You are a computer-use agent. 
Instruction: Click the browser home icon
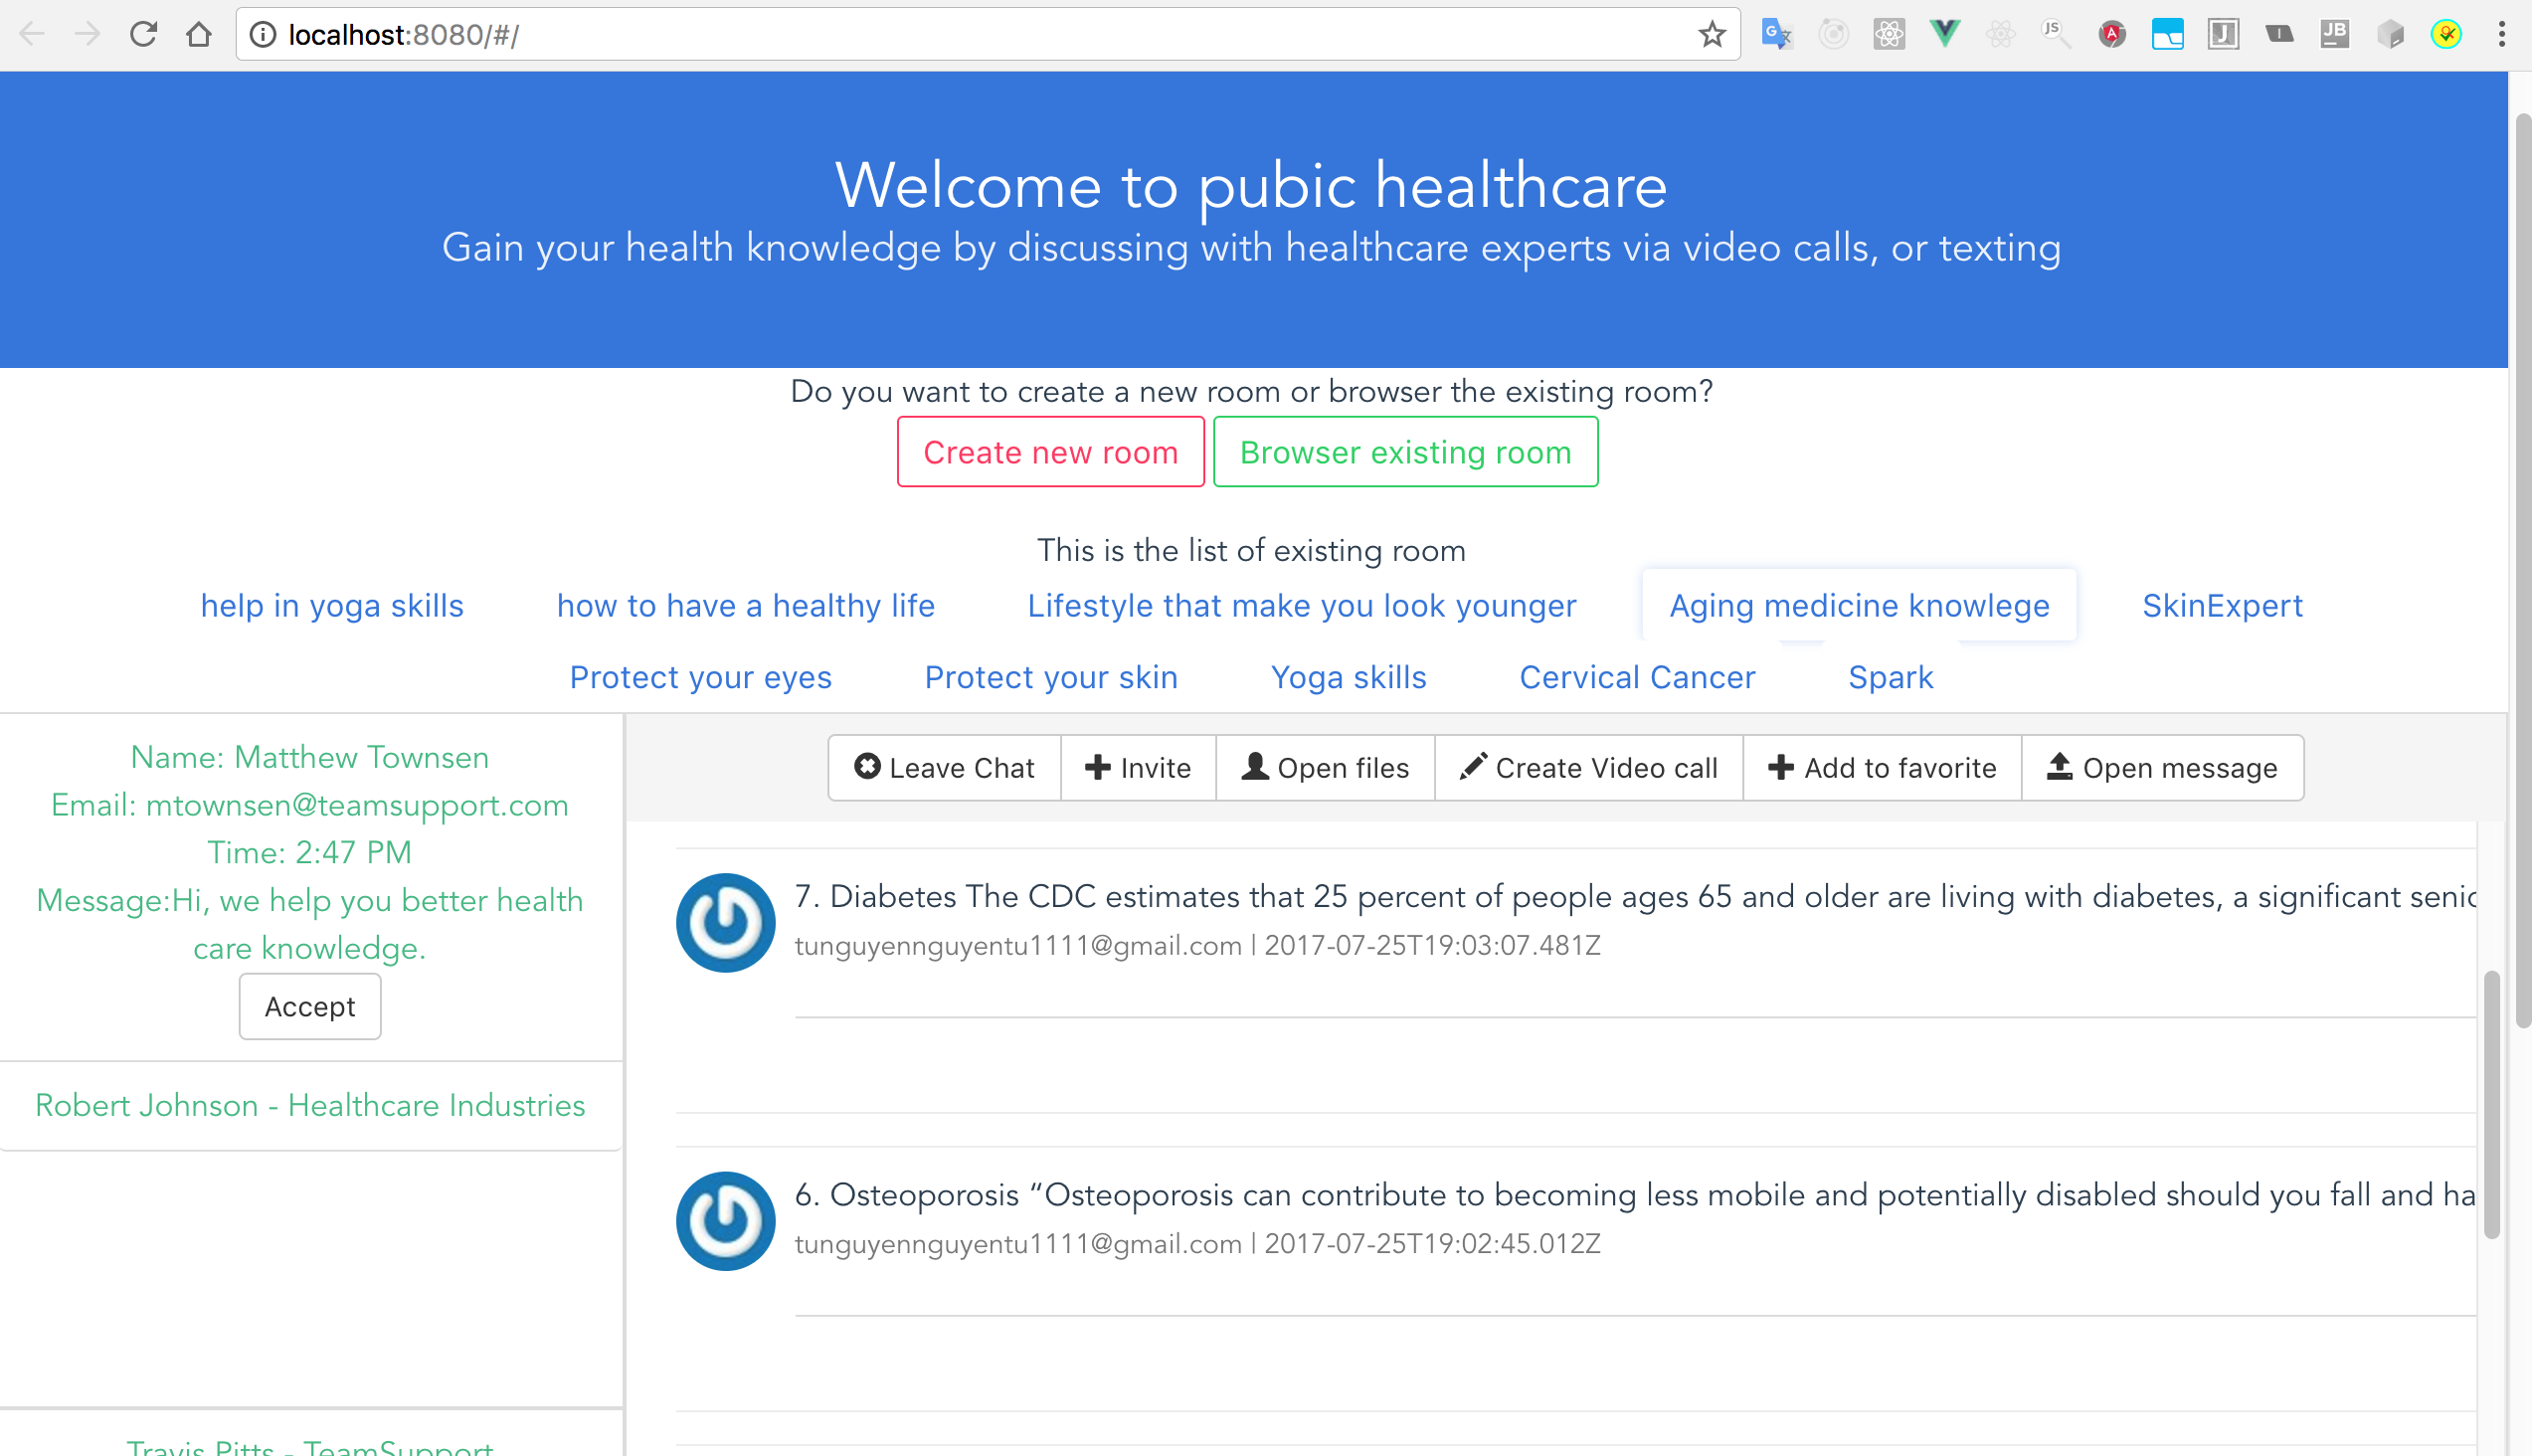(x=199, y=35)
